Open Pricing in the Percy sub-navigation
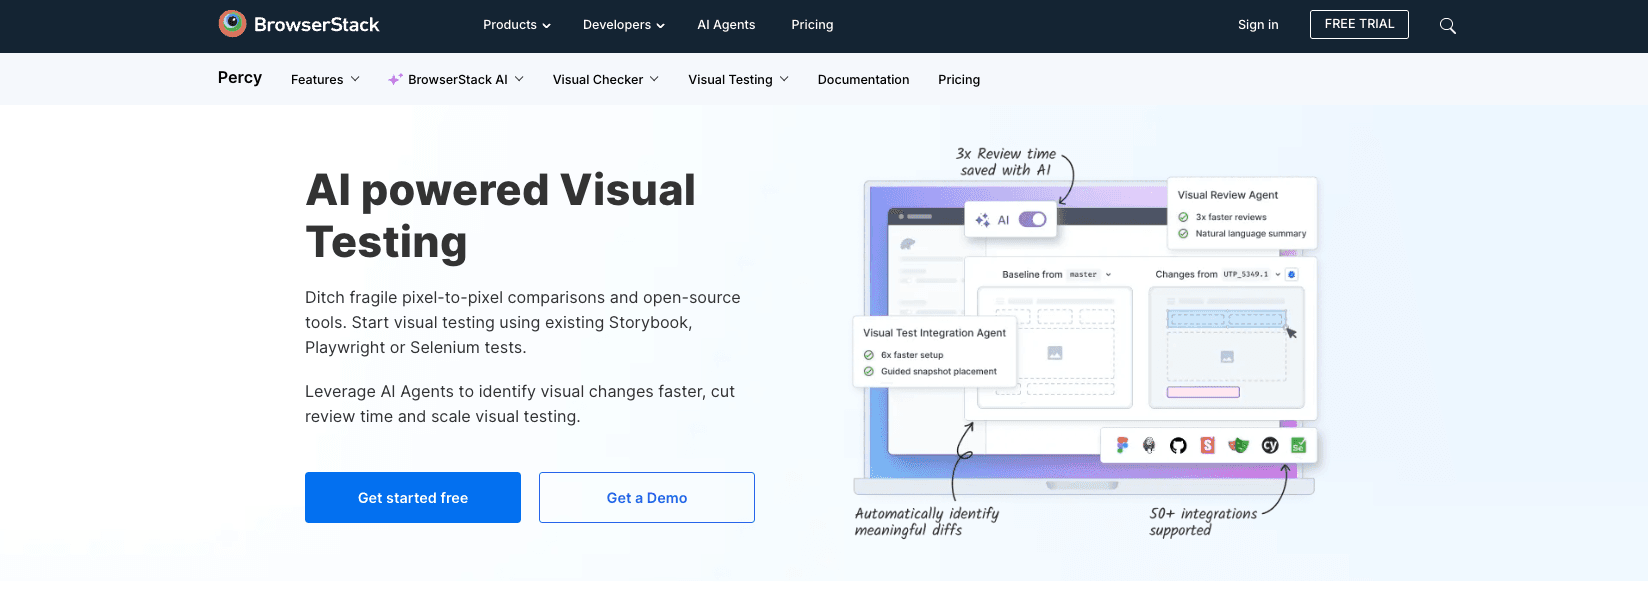Image resolution: width=1648 pixels, height=616 pixels. point(959,79)
